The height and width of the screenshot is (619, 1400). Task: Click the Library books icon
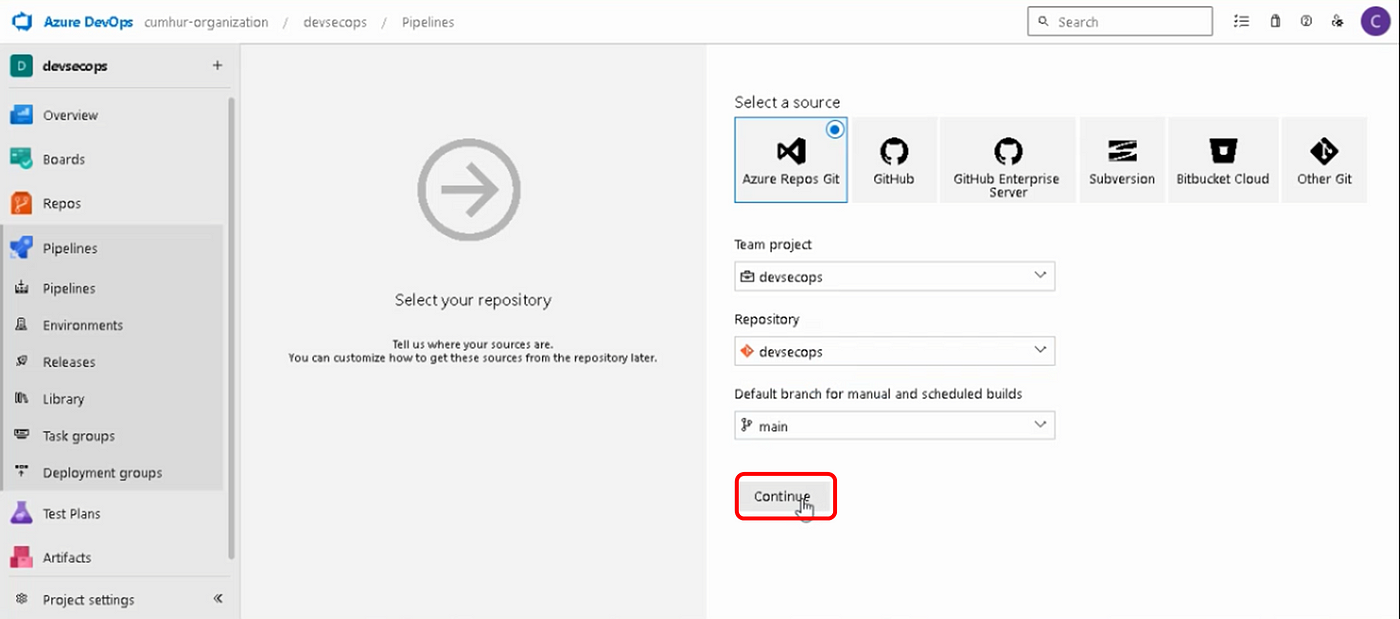click(x=21, y=399)
